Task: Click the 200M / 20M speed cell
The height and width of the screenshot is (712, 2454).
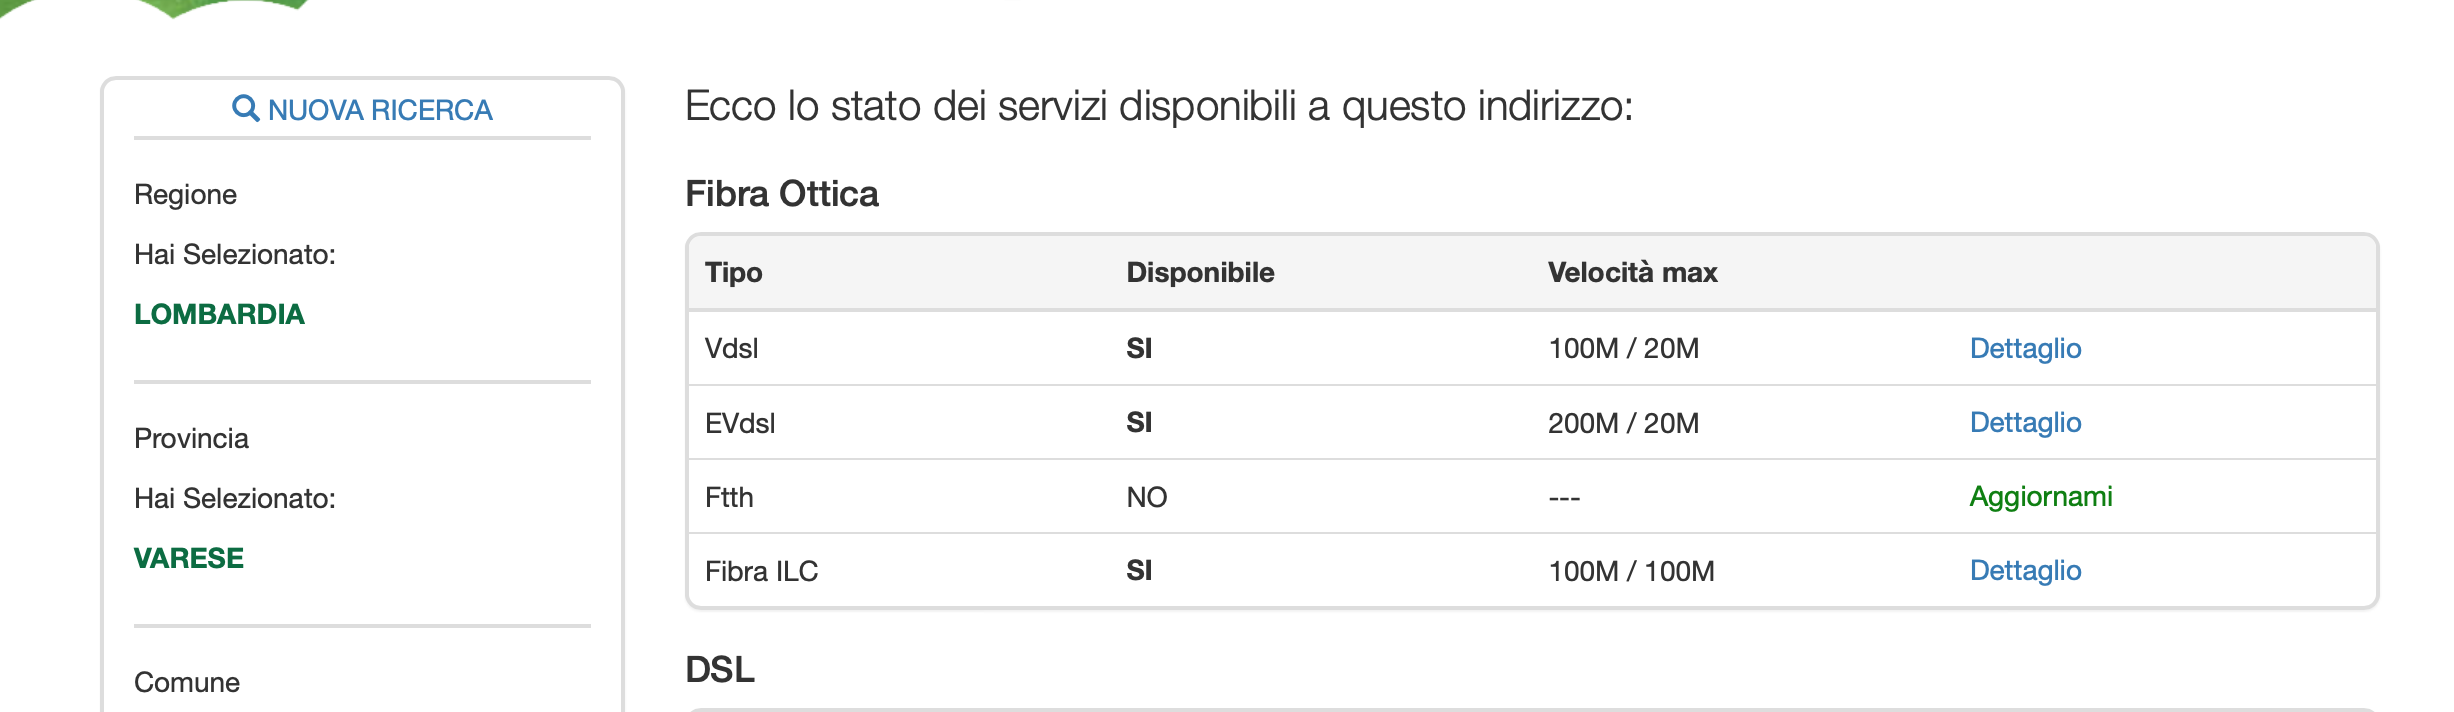Action: [x=1623, y=423]
